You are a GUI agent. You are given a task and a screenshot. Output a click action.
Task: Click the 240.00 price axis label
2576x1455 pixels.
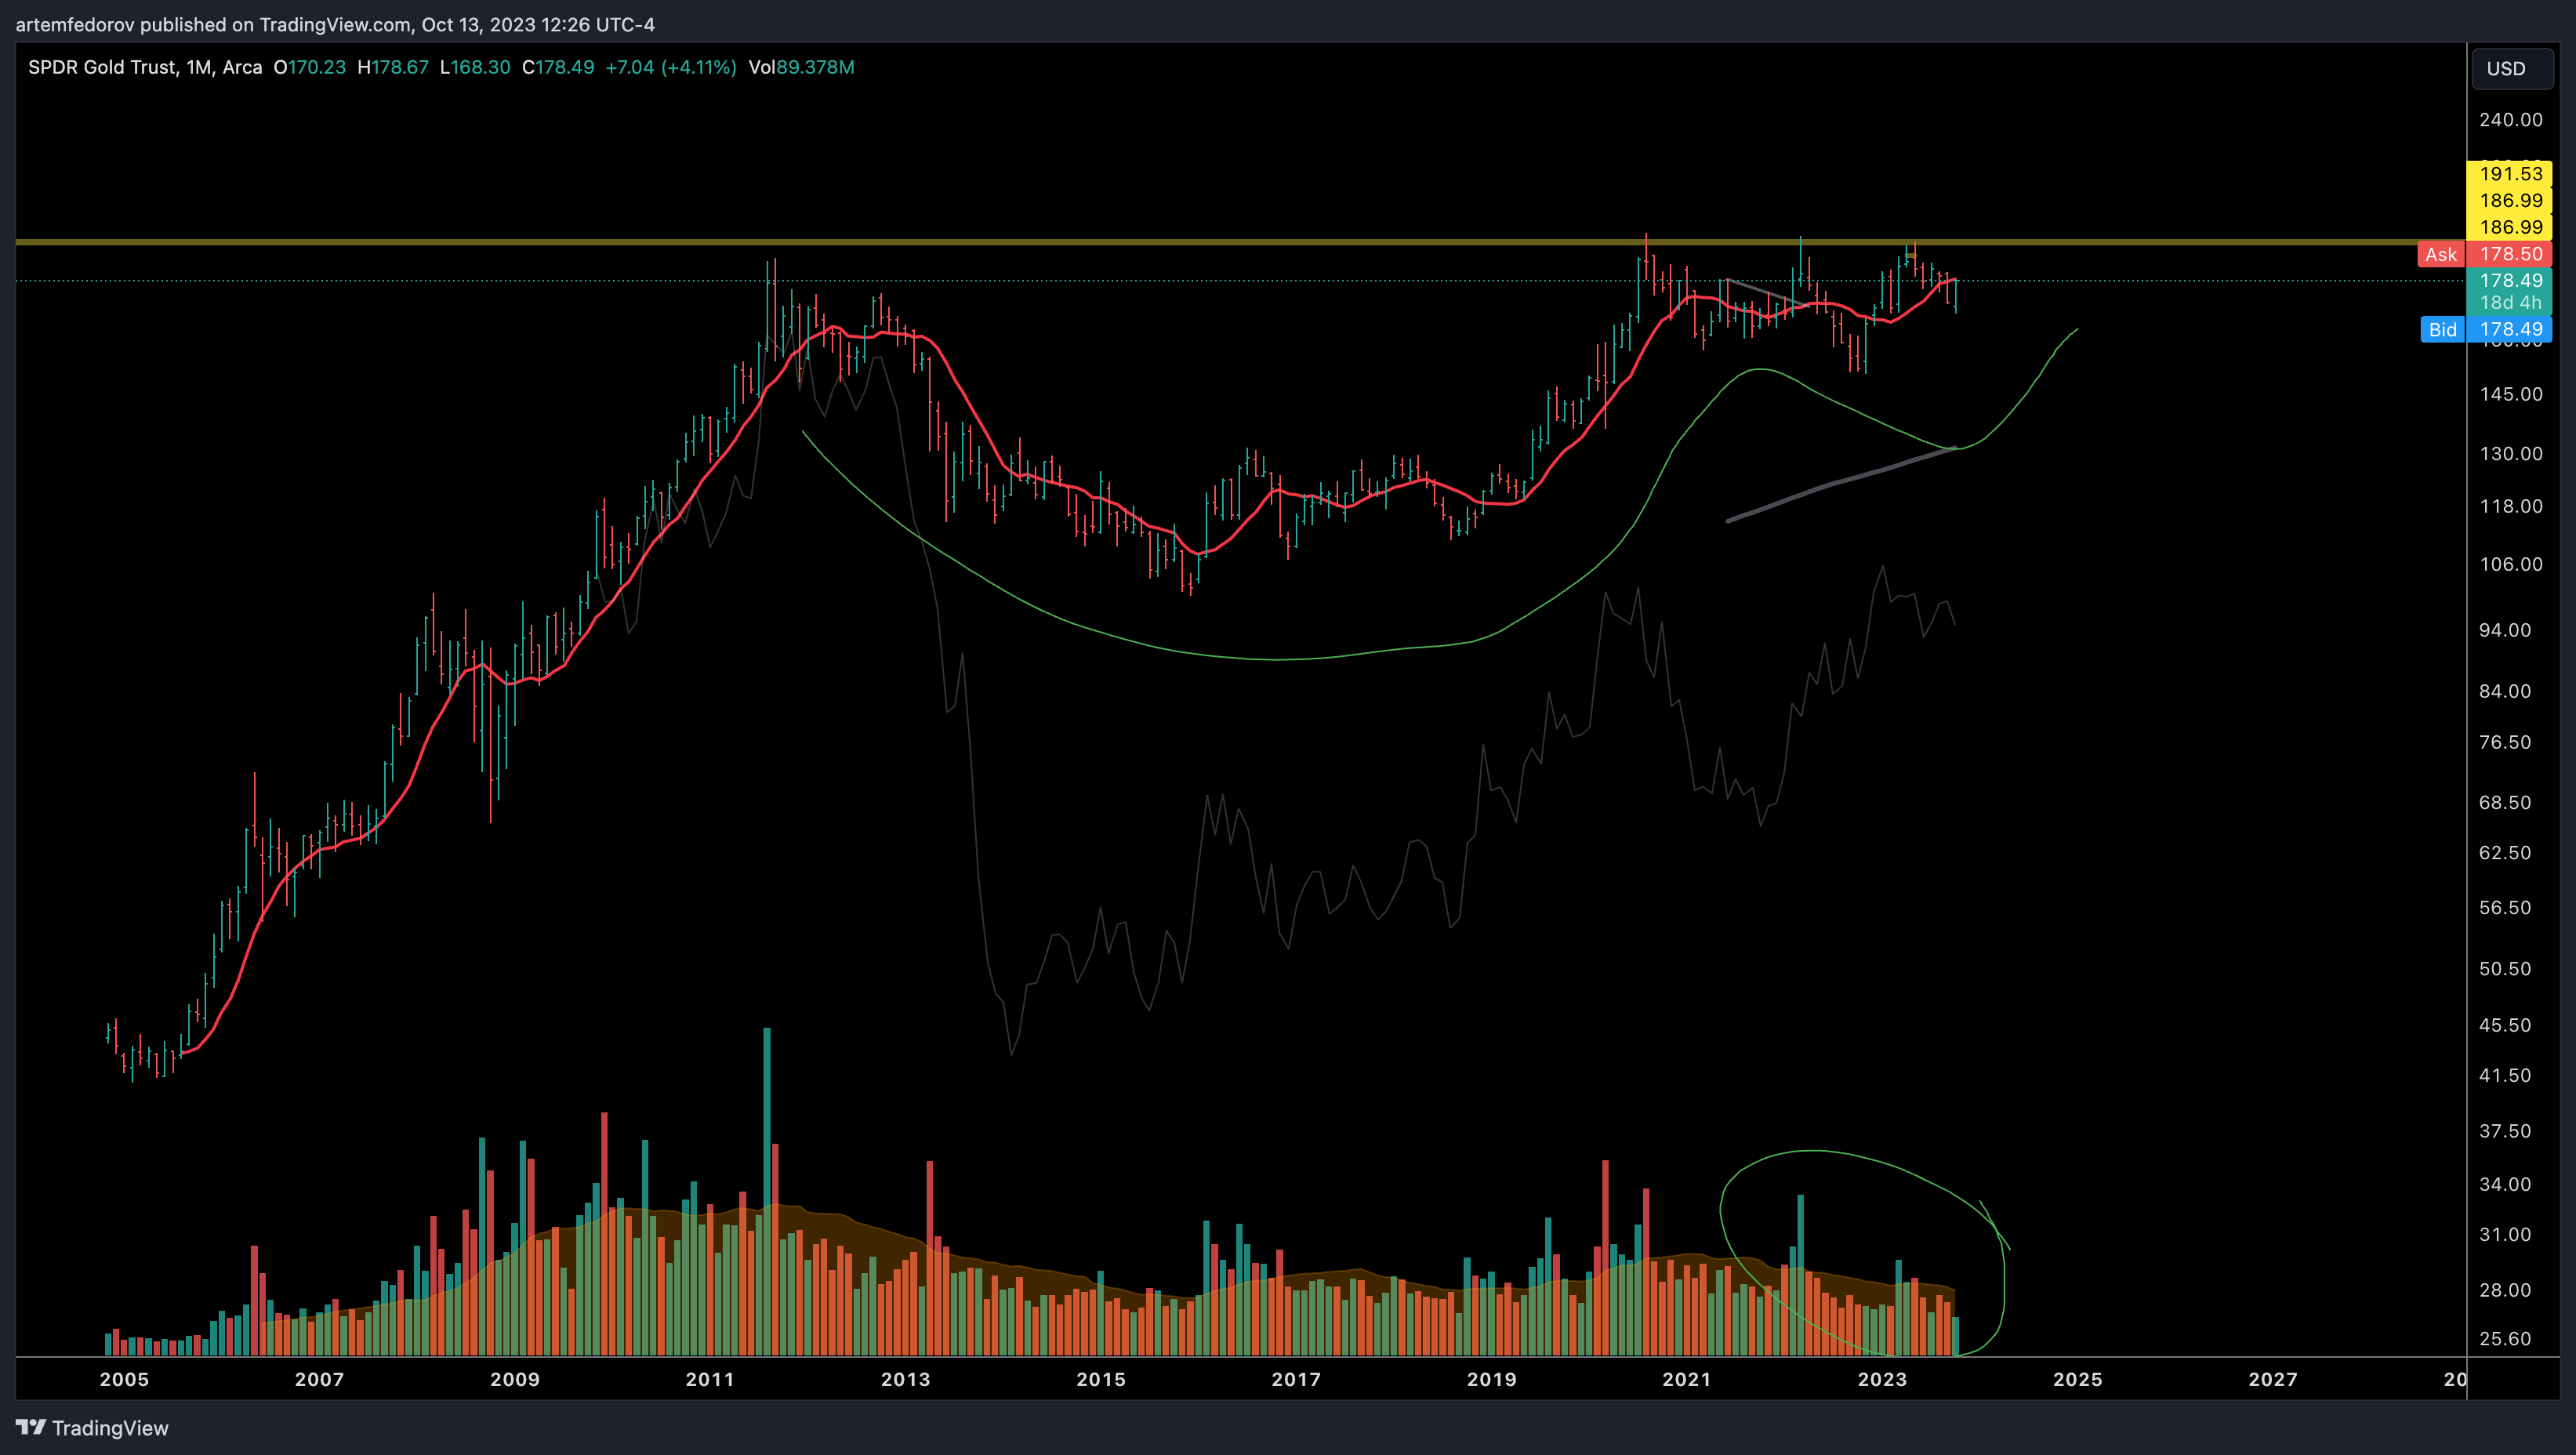(x=2510, y=120)
